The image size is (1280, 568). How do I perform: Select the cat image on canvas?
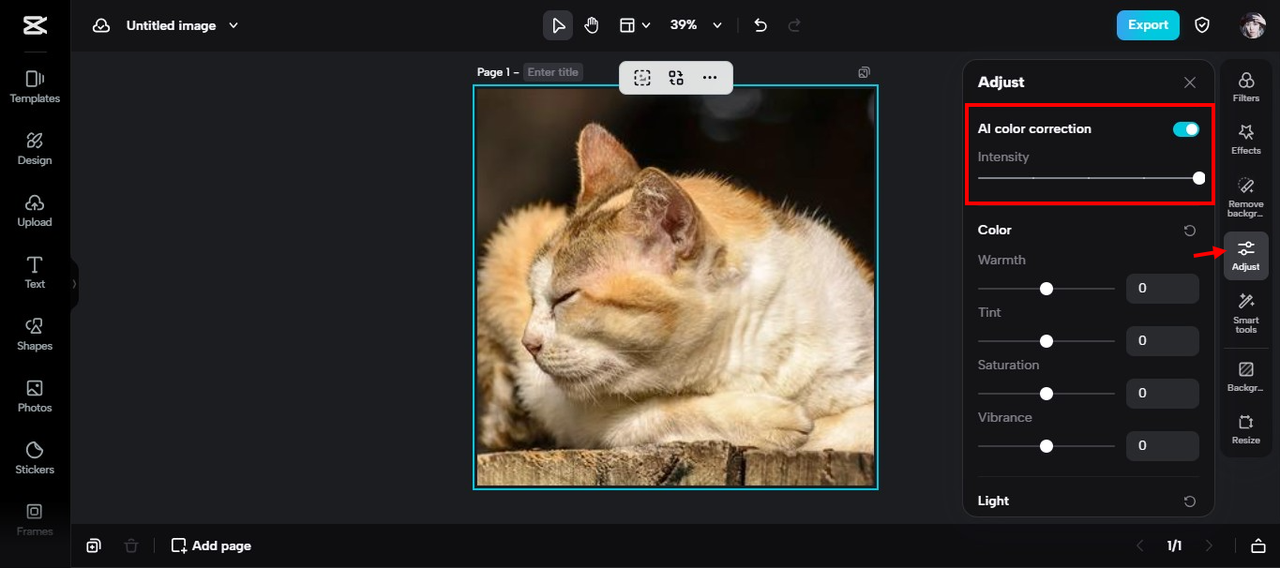pos(675,287)
